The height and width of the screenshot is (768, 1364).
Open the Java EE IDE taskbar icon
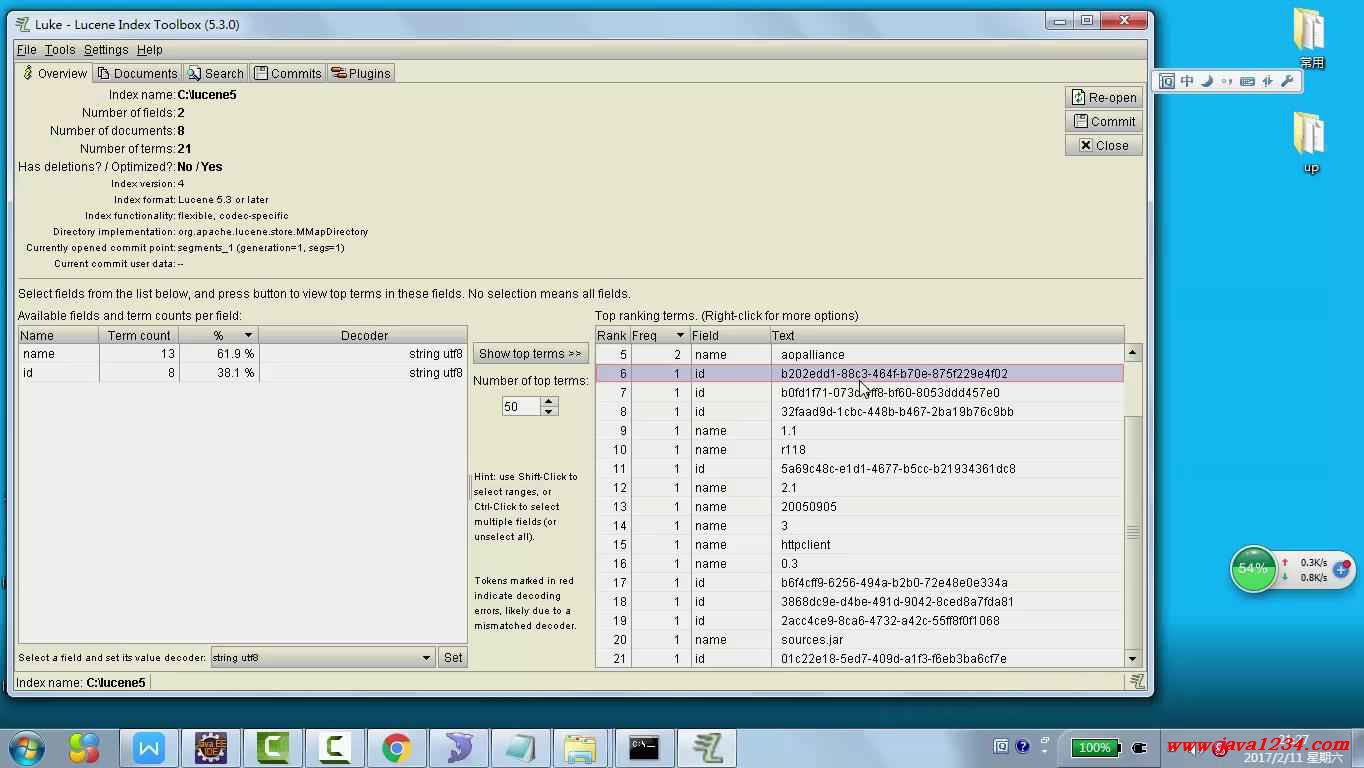pos(211,747)
